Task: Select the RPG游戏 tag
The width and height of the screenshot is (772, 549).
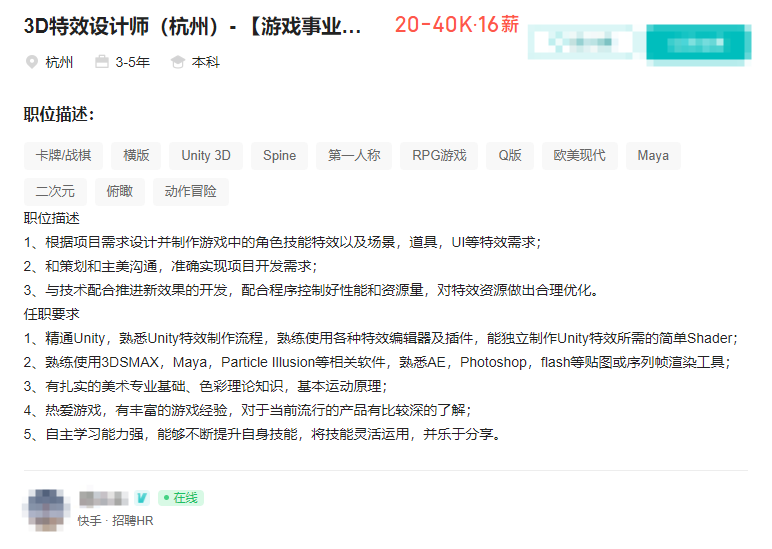Action: [x=439, y=155]
